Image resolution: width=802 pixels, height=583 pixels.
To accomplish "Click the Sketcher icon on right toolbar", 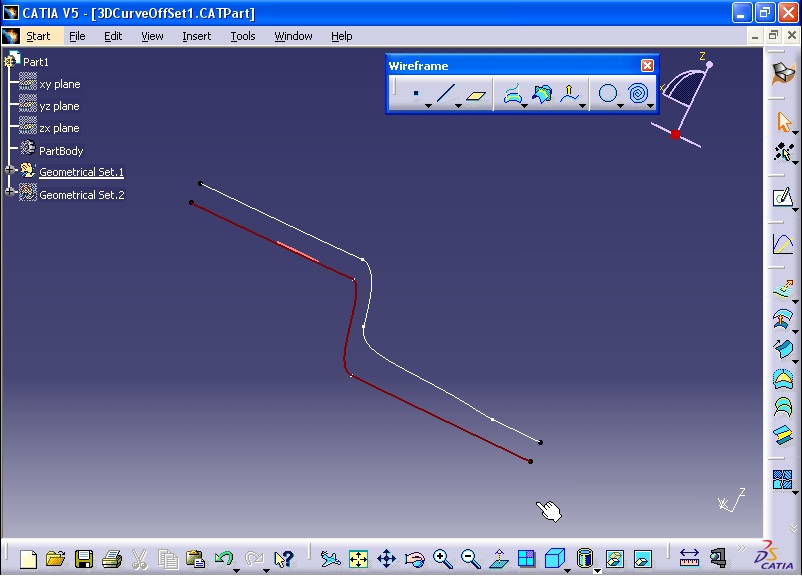I will click(783, 198).
